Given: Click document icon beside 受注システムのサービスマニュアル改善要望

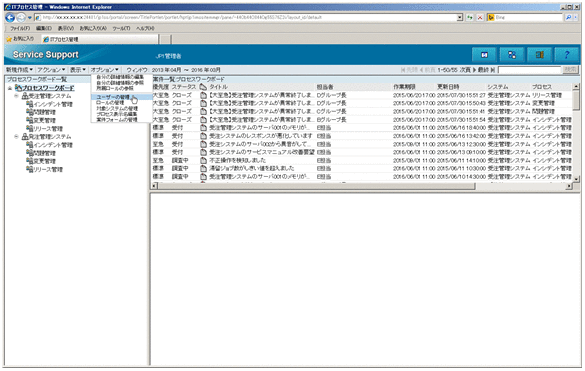Looking at the screenshot, I should pyautogui.click(x=203, y=152).
